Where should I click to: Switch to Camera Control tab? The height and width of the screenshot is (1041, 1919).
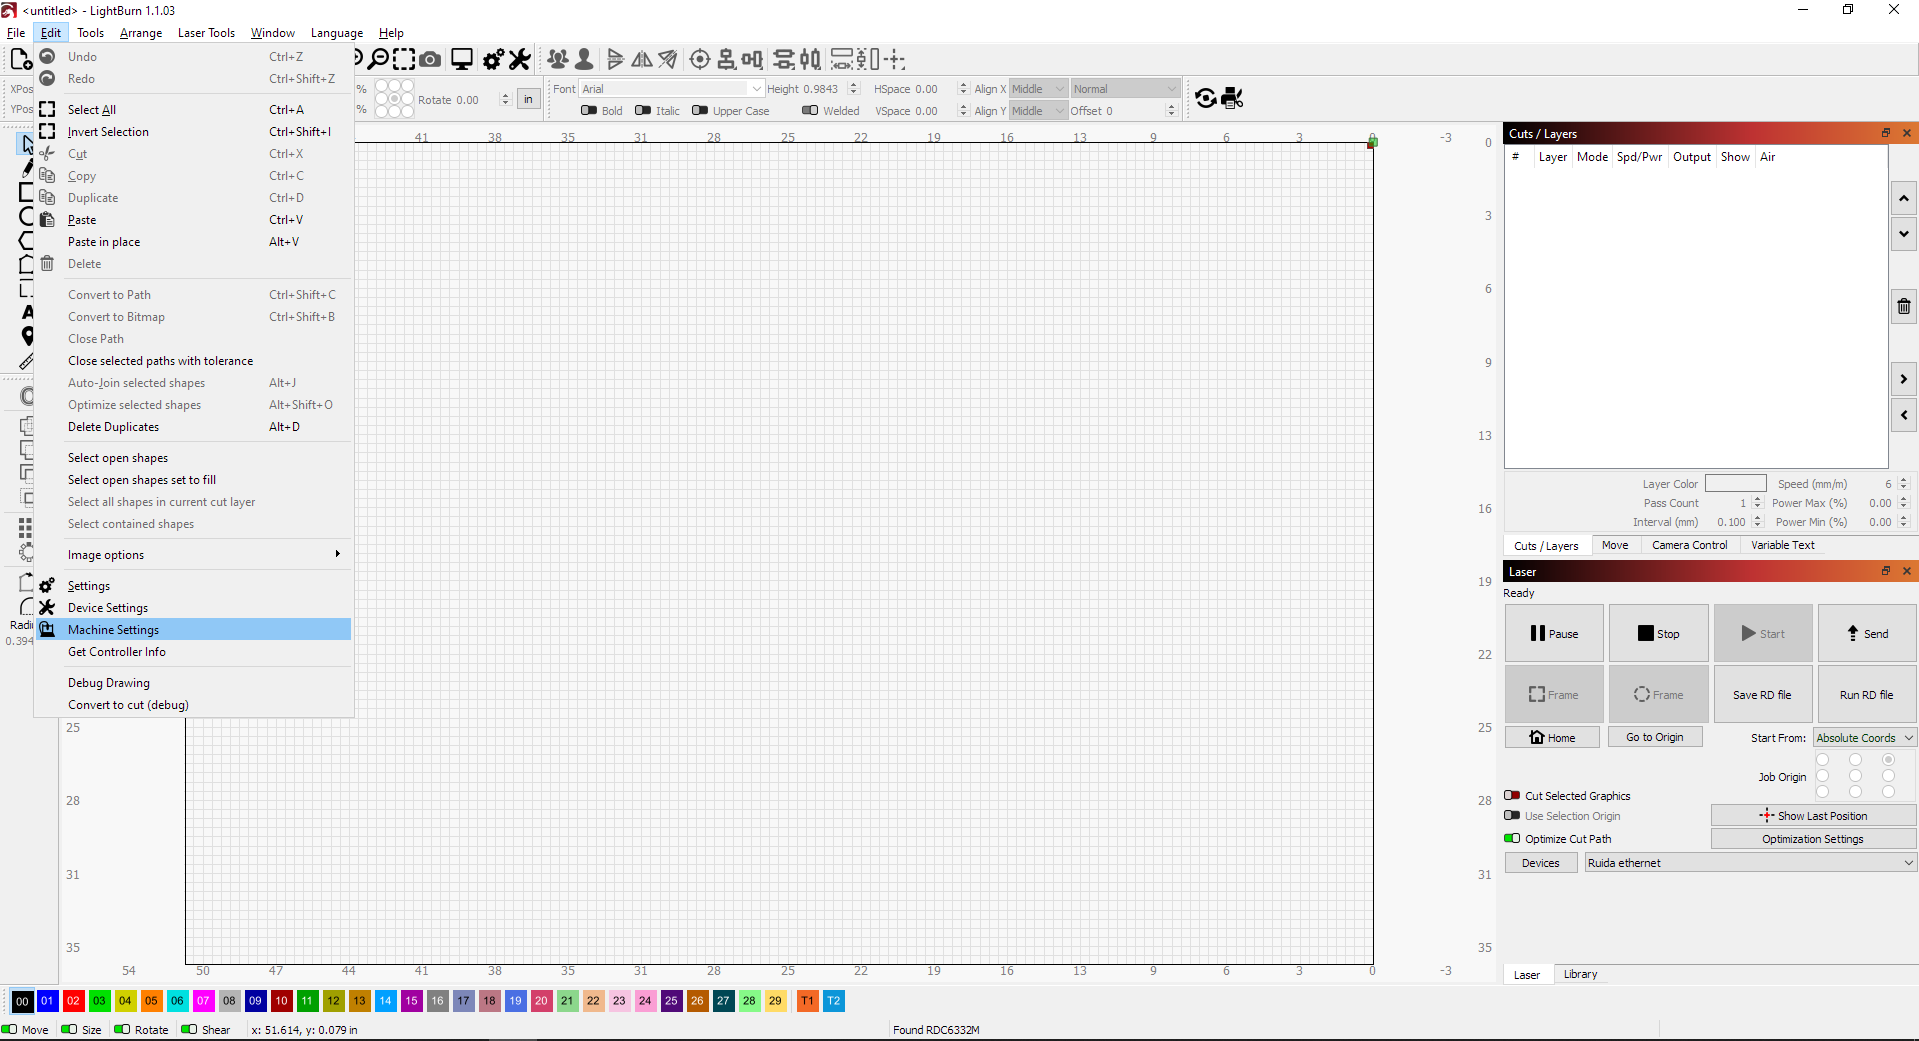coord(1689,545)
